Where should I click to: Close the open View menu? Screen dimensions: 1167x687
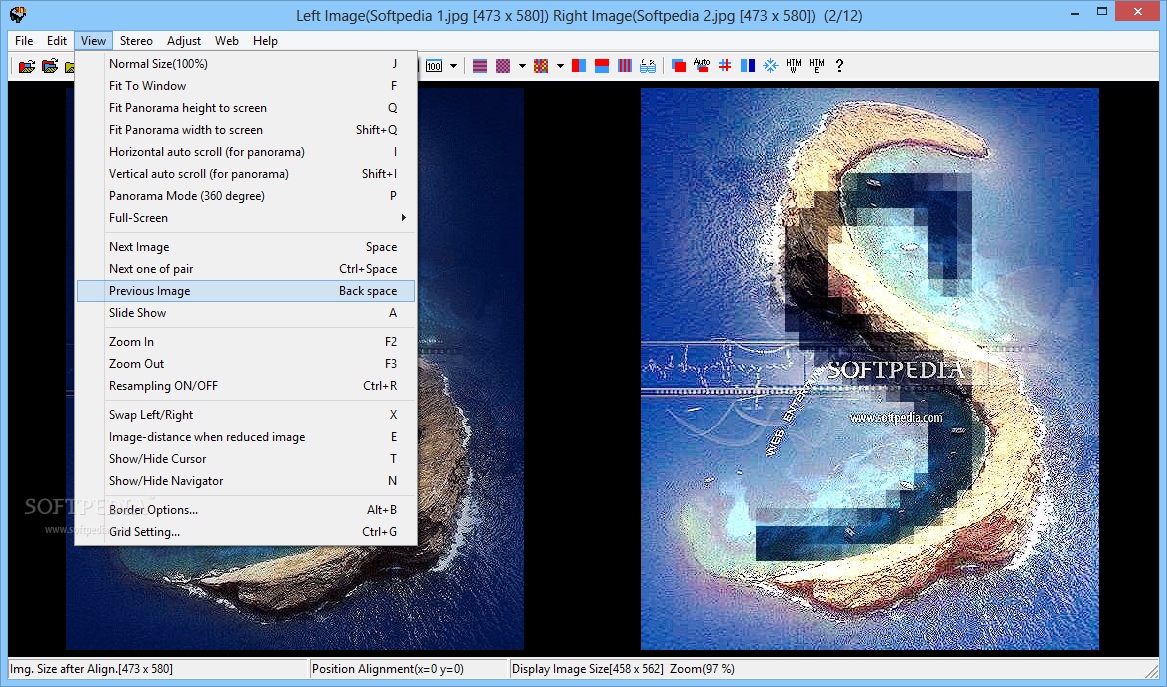pyautogui.click(x=93, y=41)
